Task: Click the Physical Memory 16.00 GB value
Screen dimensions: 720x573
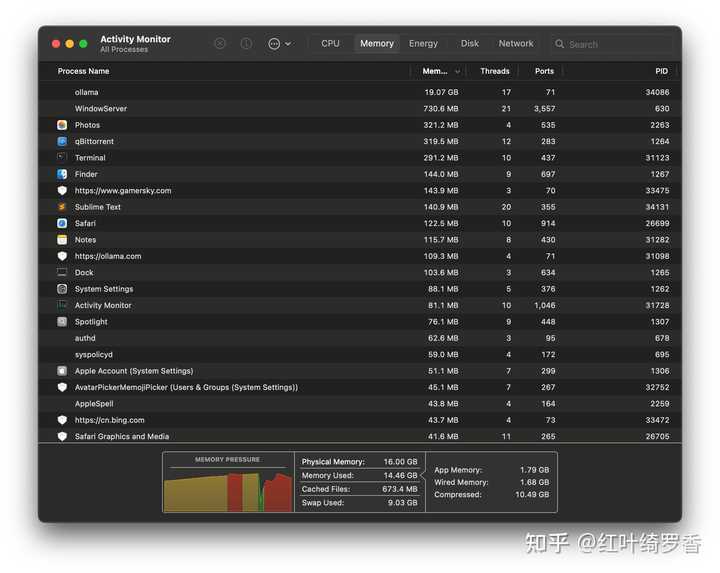Action: (x=400, y=462)
